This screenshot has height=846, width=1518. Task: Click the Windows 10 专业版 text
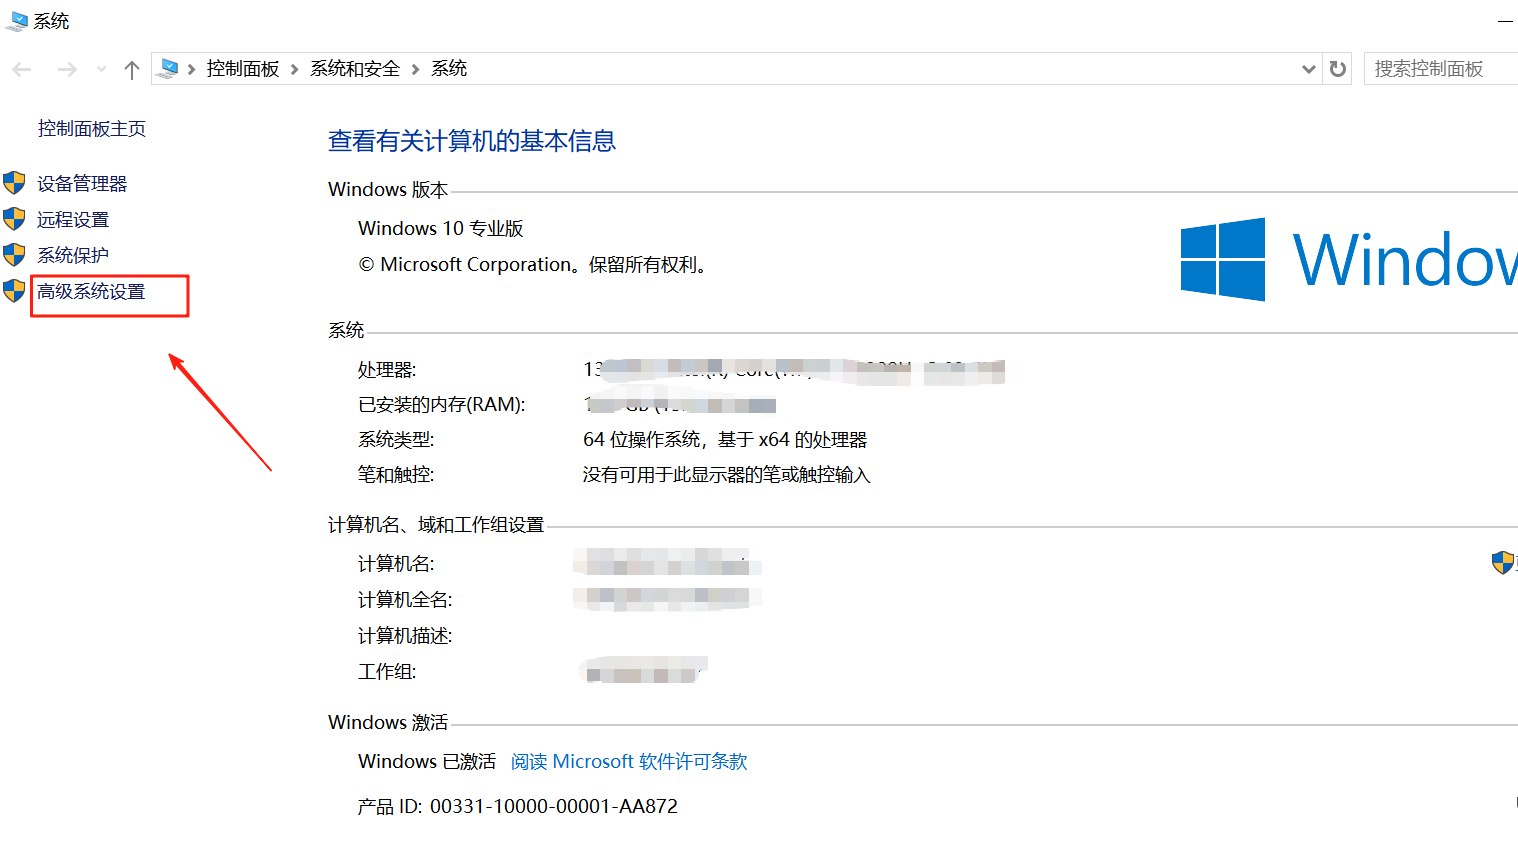pyautogui.click(x=441, y=228)
